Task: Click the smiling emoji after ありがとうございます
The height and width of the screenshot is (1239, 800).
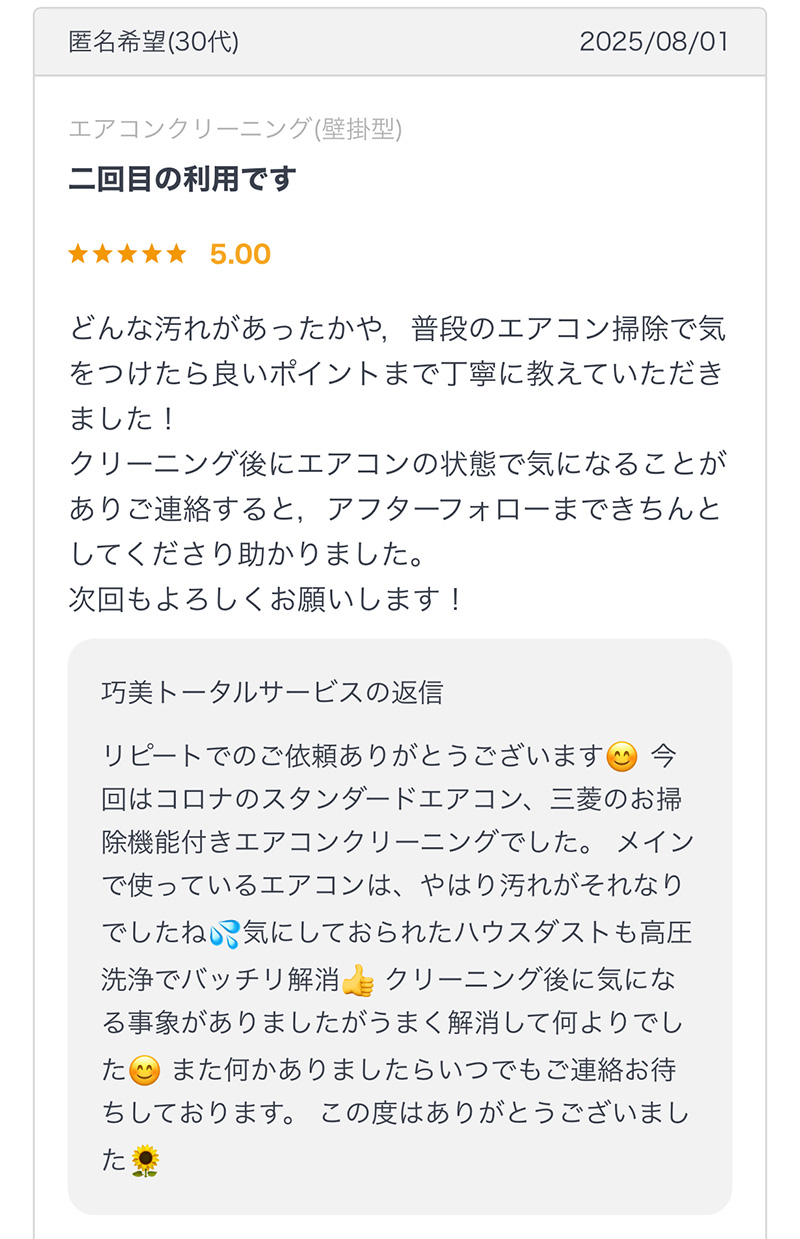Action: coord(622,757)
